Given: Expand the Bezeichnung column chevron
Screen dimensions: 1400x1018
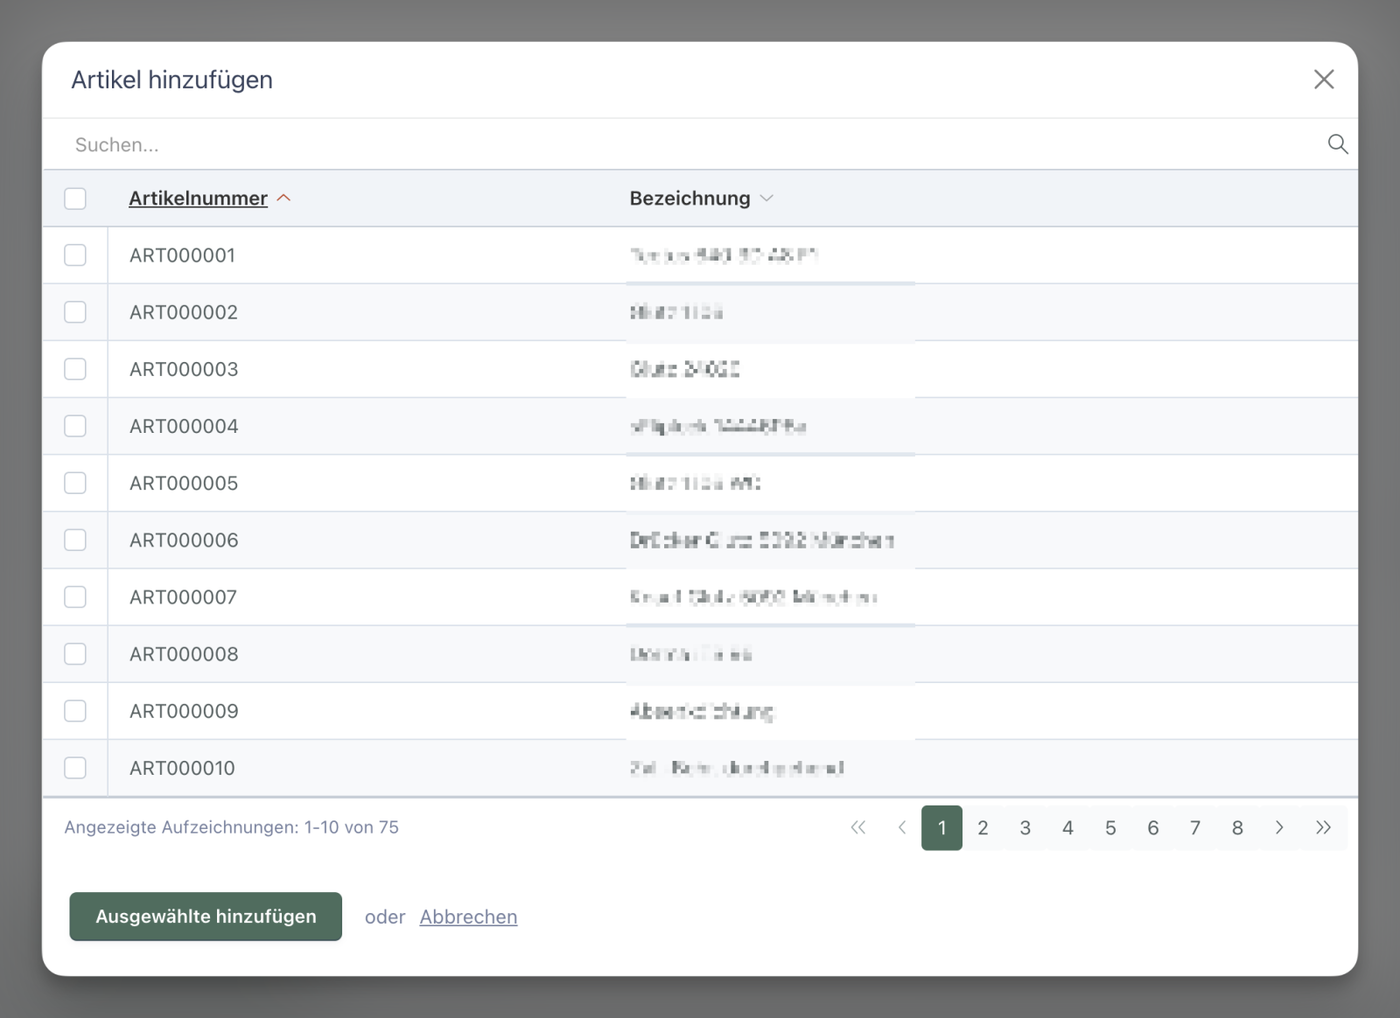Looking at the screenshot, I should pos(767,198).
